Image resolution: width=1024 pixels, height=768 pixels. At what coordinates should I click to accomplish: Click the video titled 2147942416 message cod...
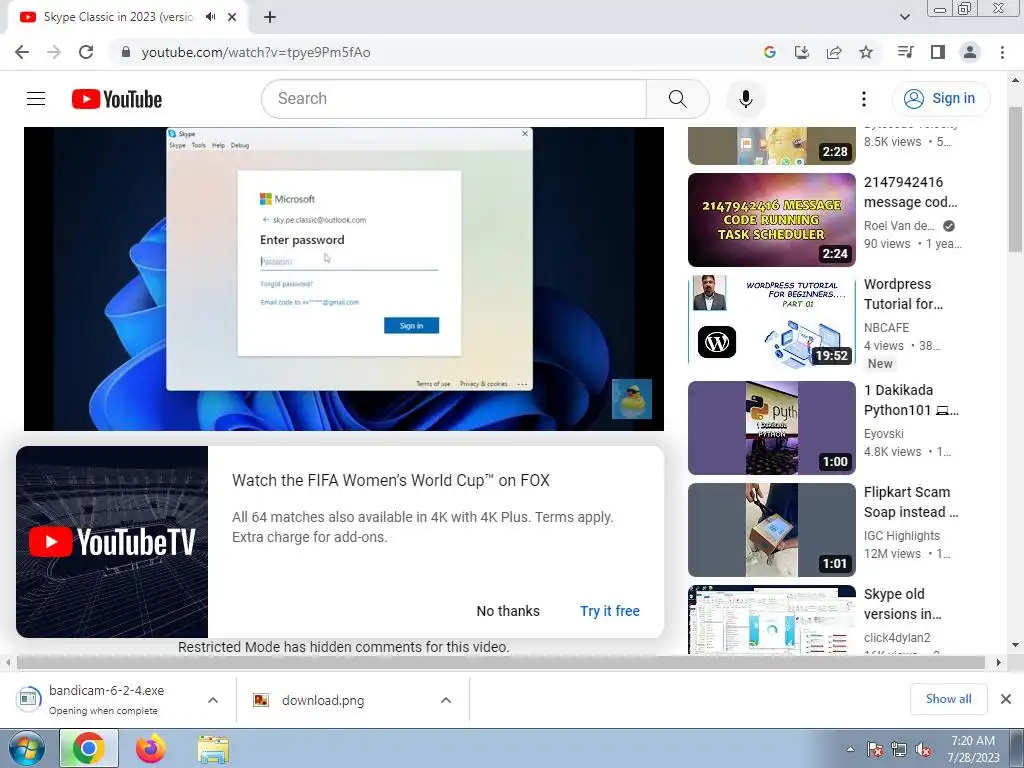pyautogui.click(x=910, y=192)
